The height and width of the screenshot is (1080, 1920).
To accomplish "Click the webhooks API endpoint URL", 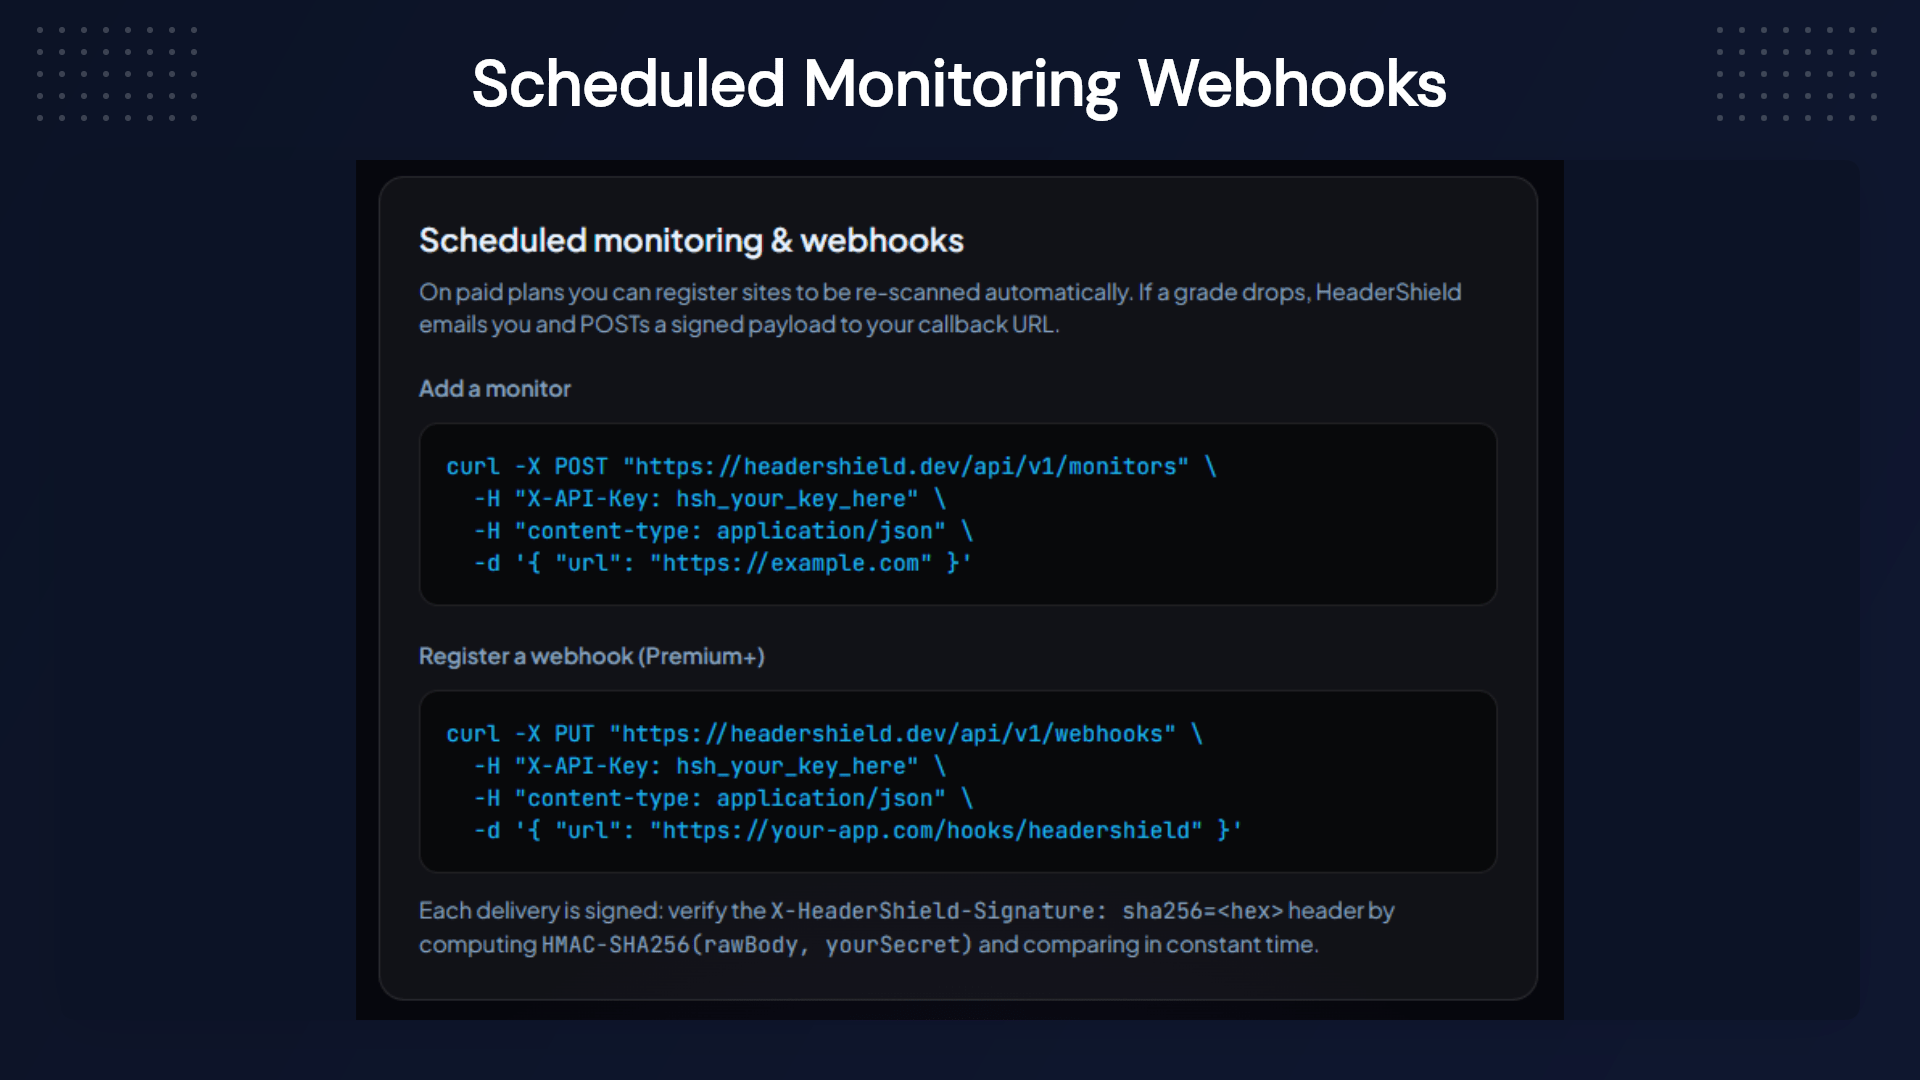I will point(892,734).
